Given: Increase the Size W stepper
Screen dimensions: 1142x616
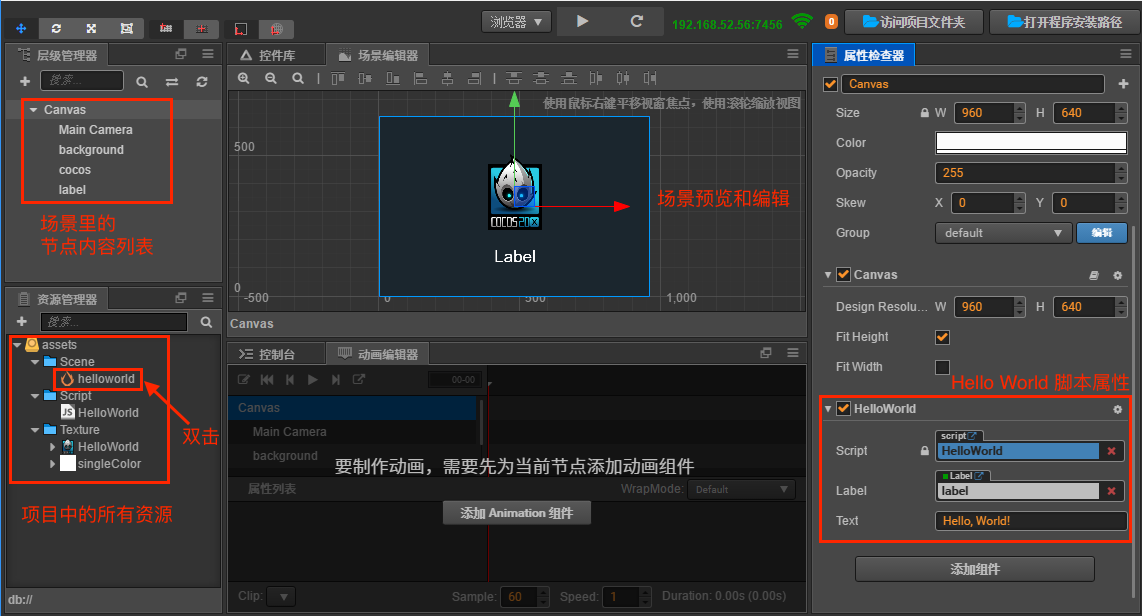Looking at the screenshot, I should [x=1020, y=108].
